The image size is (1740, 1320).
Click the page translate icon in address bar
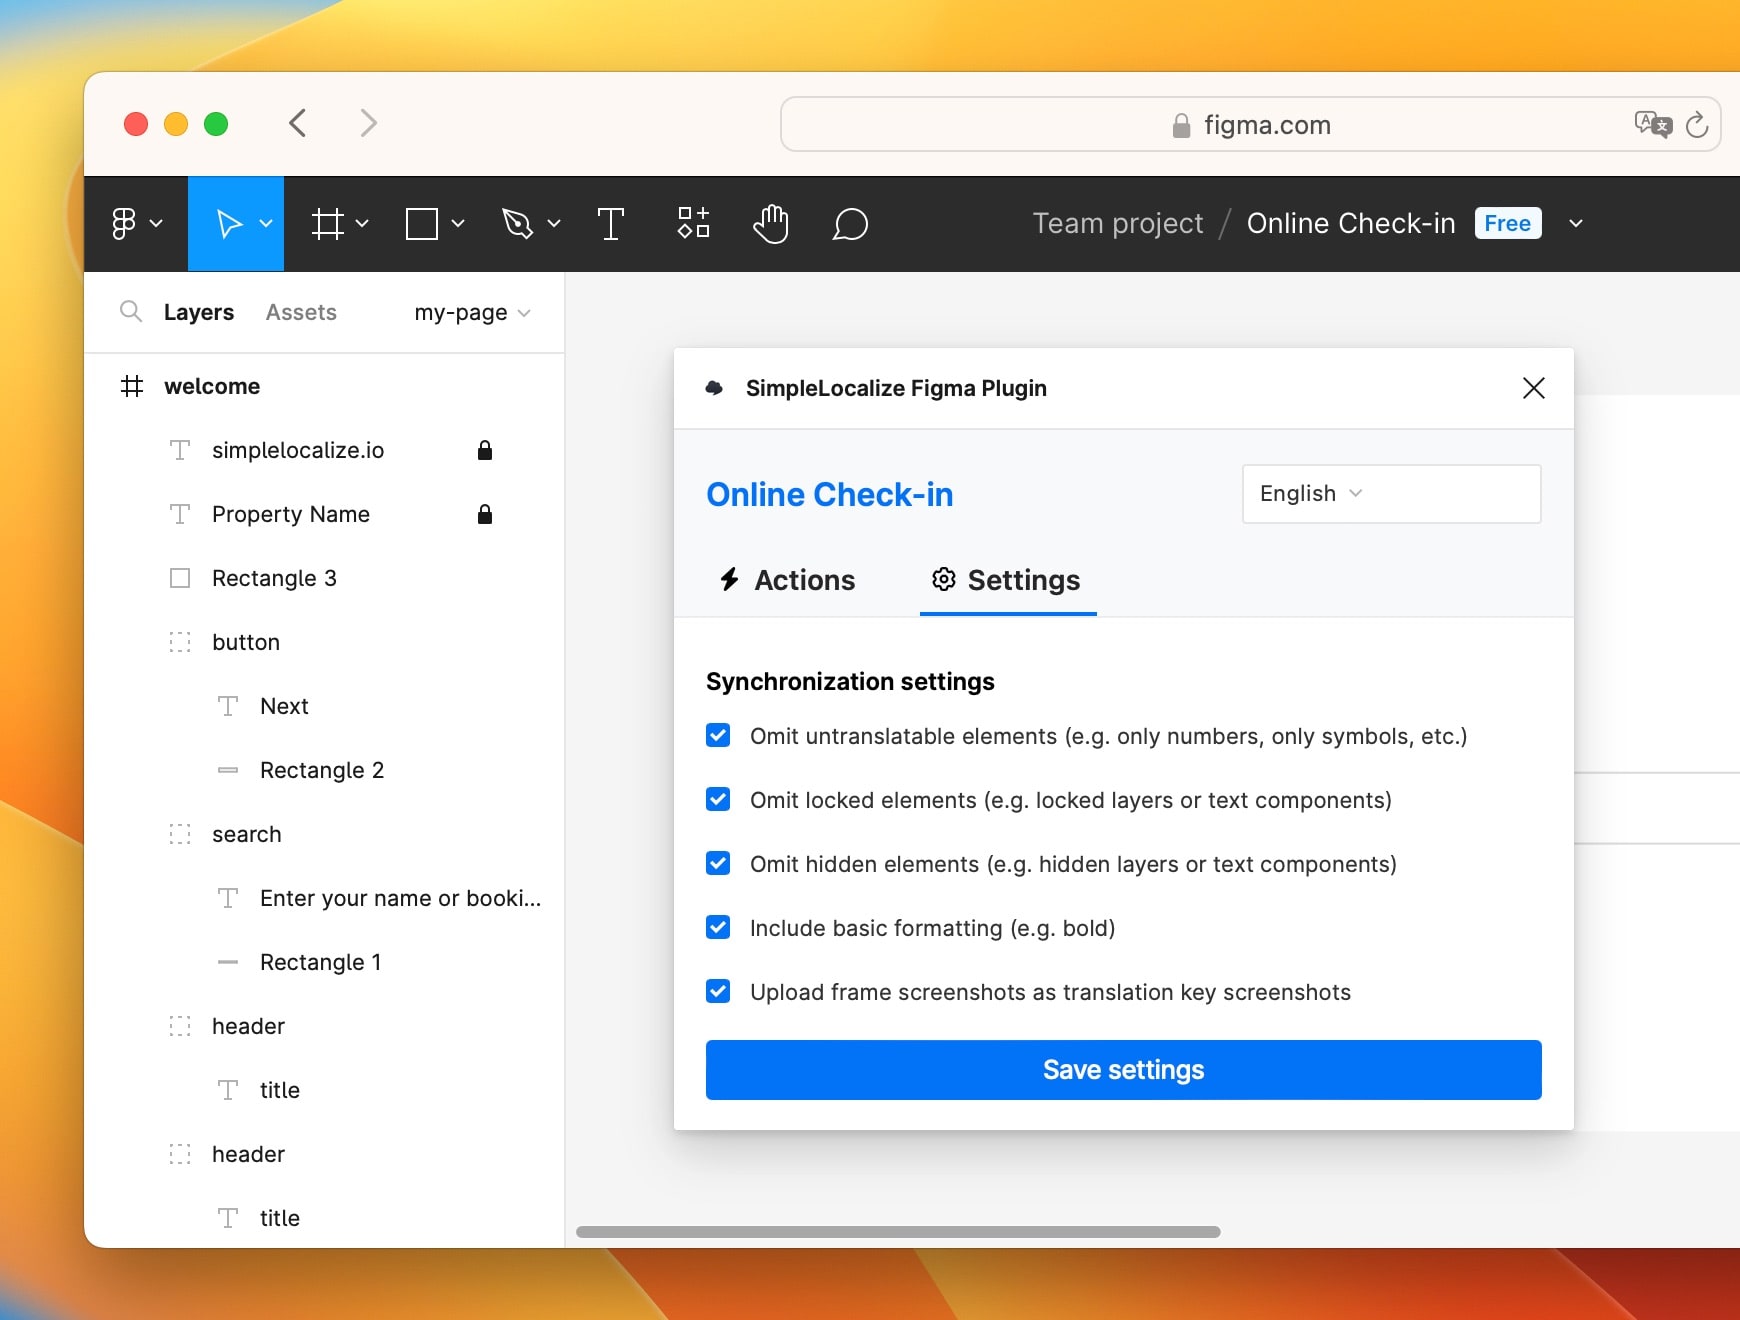[x=1652, y=124]
